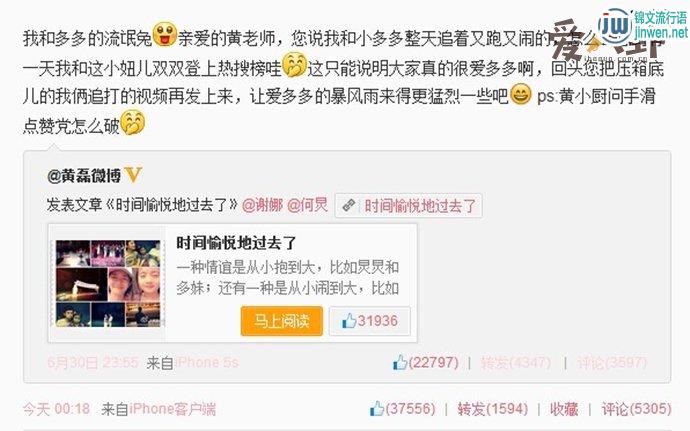Viewport: 690px width, 431px height.
Task: Click the JW jinwen.net logo
Action: [642, 26]
